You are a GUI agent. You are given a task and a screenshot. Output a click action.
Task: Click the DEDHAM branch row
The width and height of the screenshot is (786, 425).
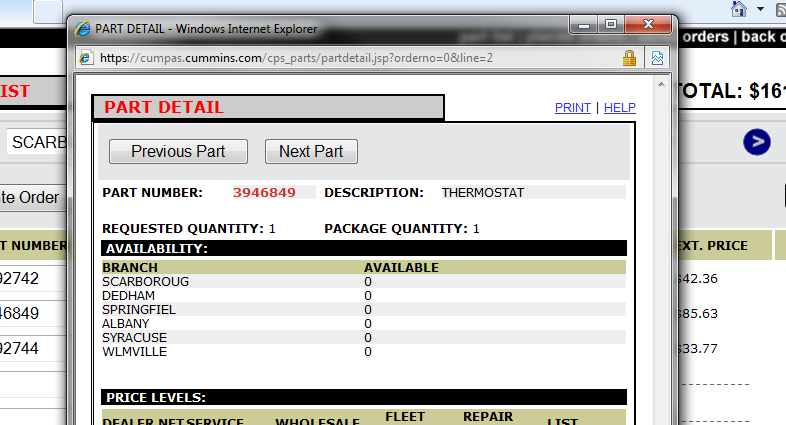point(363,296)
